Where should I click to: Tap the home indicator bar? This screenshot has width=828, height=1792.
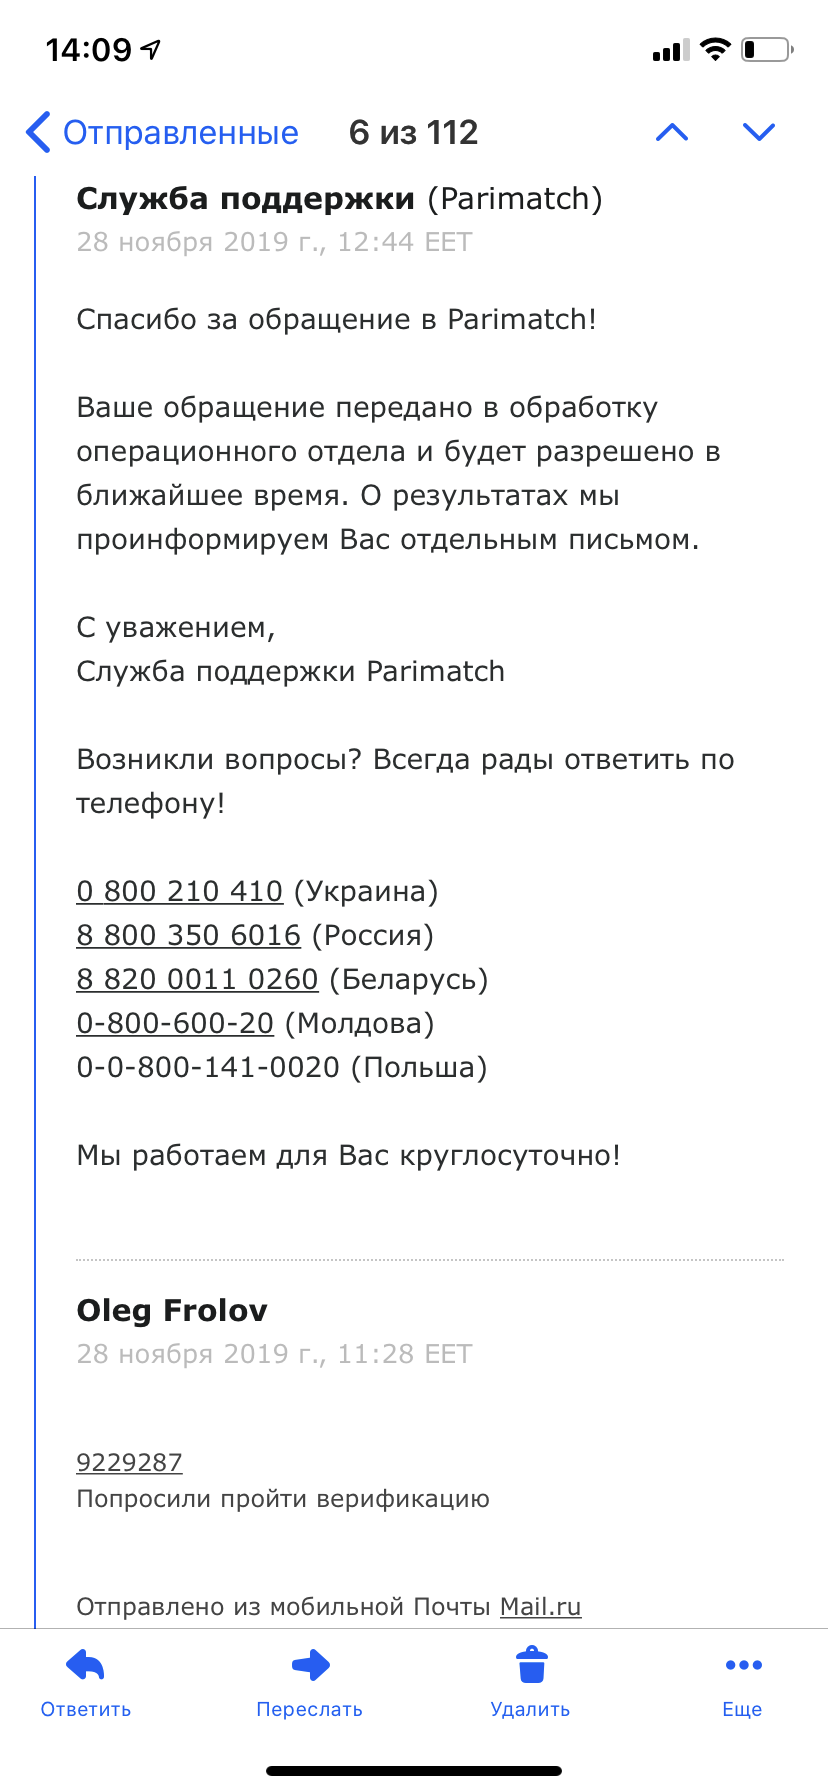pos(414,1771)
